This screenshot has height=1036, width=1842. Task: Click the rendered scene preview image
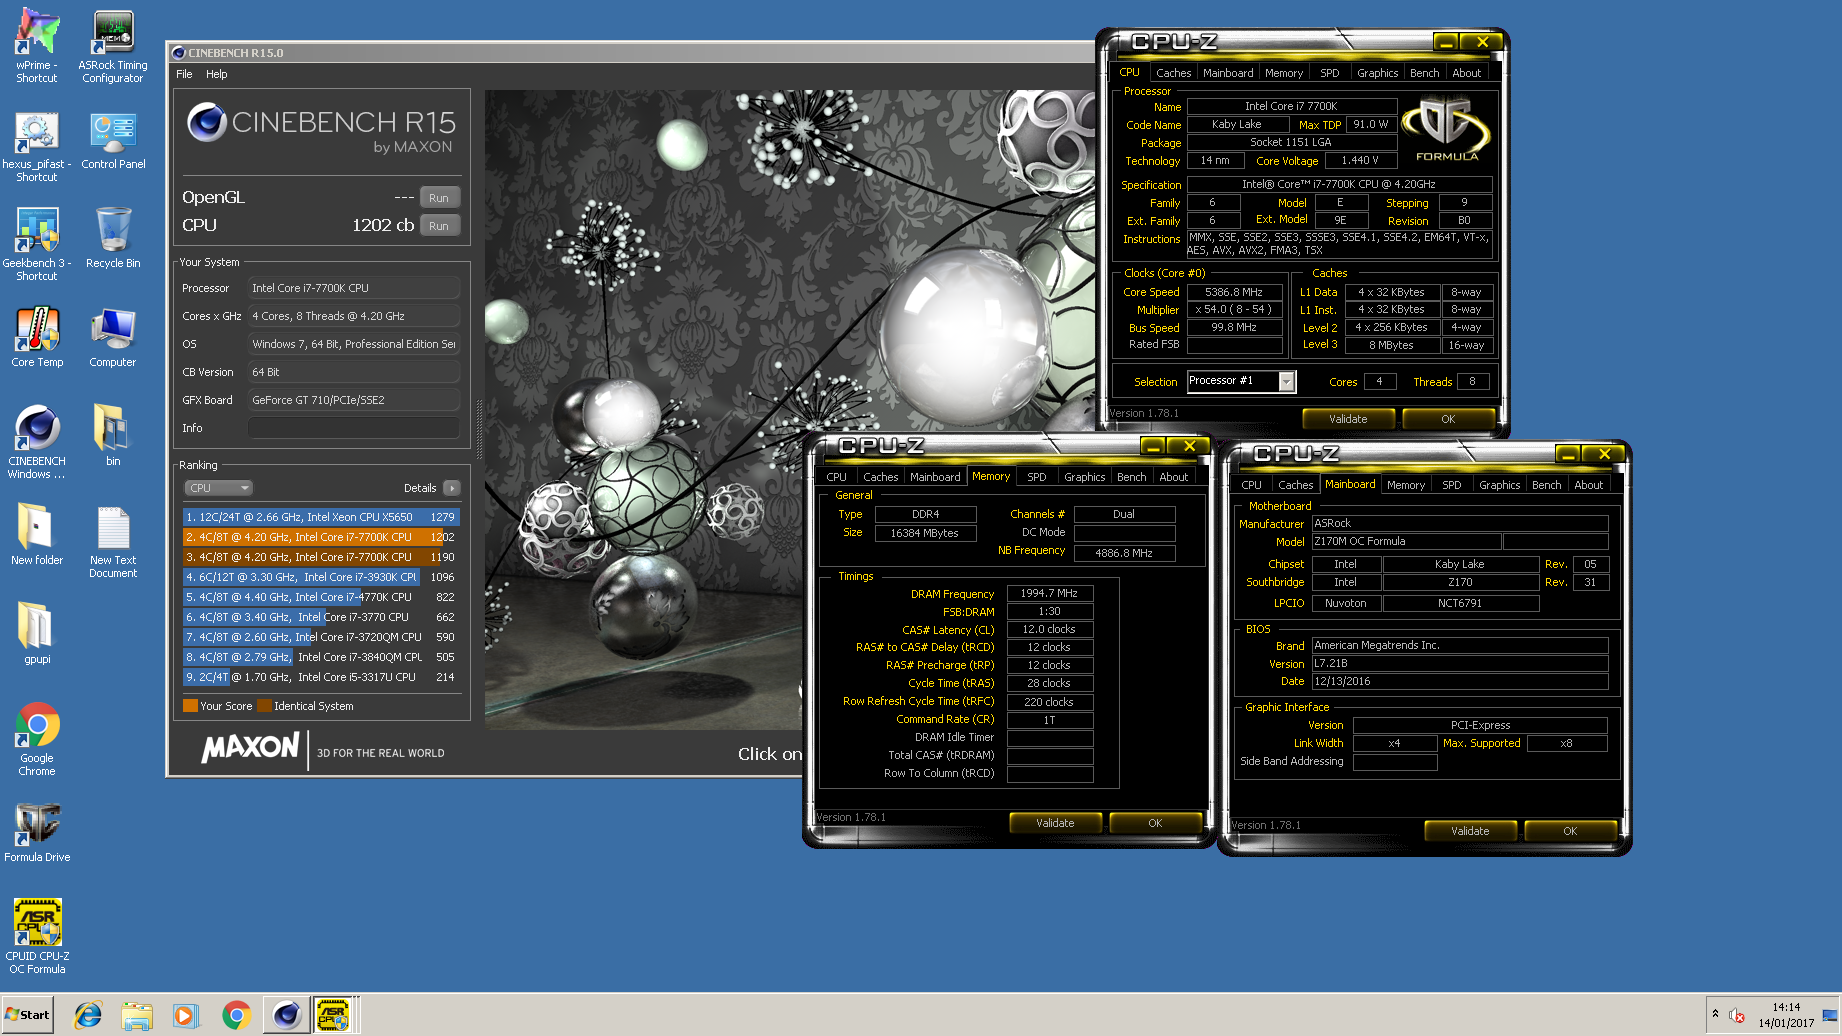[790, 410]
